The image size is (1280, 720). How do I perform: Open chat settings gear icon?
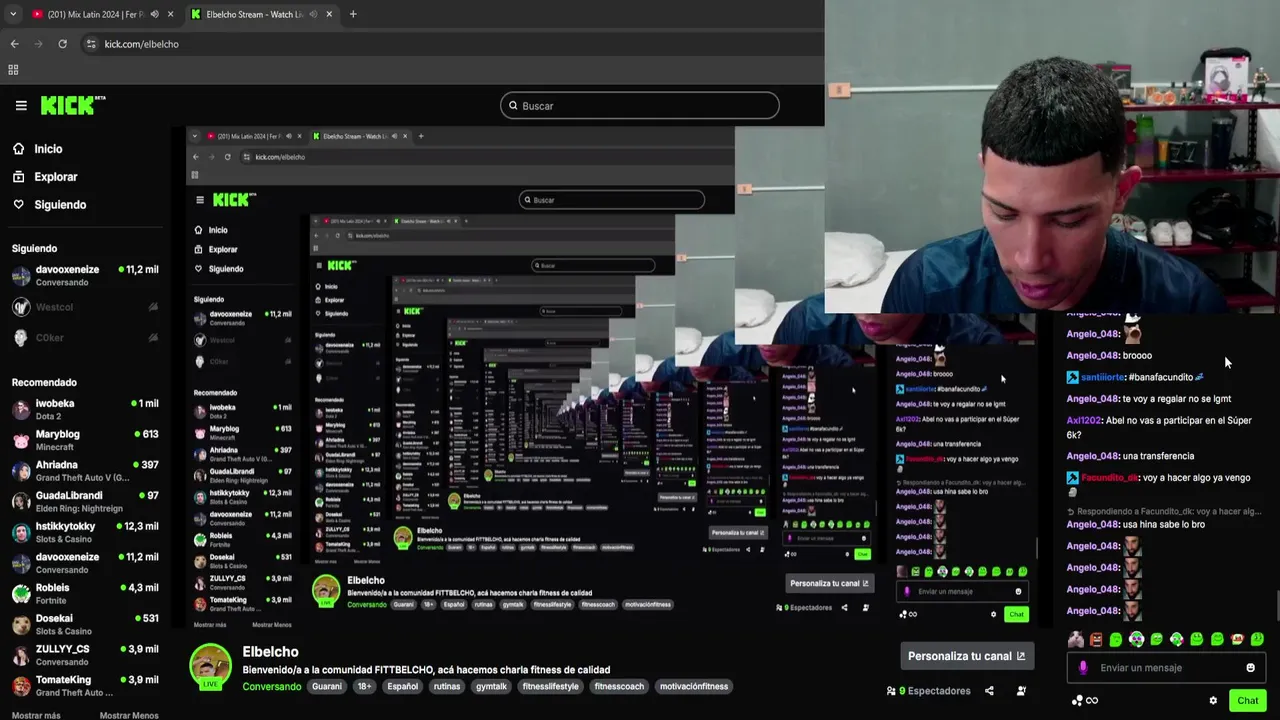coord(1213,701)
